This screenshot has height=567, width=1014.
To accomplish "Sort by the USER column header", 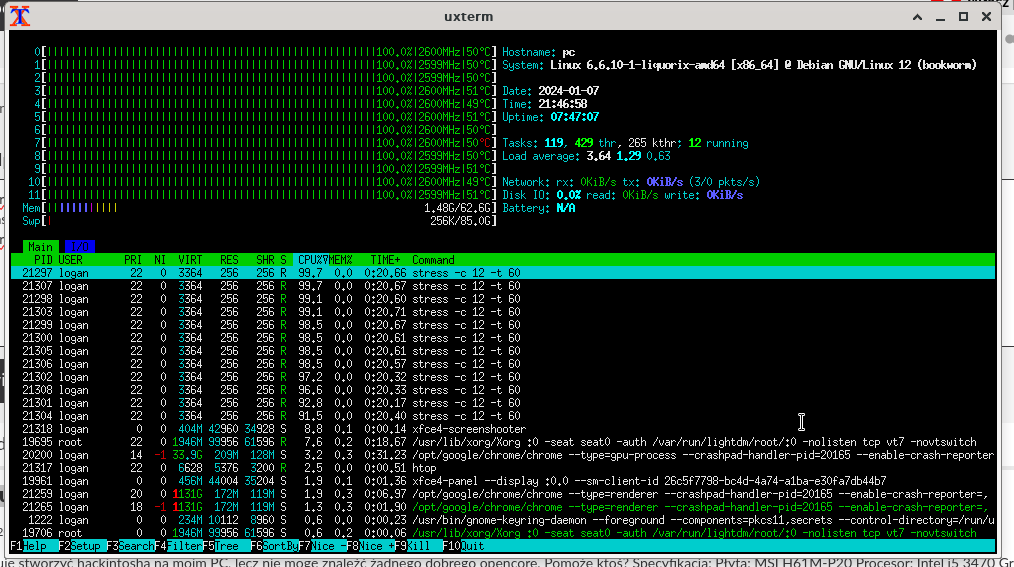I will click(70, 260).
